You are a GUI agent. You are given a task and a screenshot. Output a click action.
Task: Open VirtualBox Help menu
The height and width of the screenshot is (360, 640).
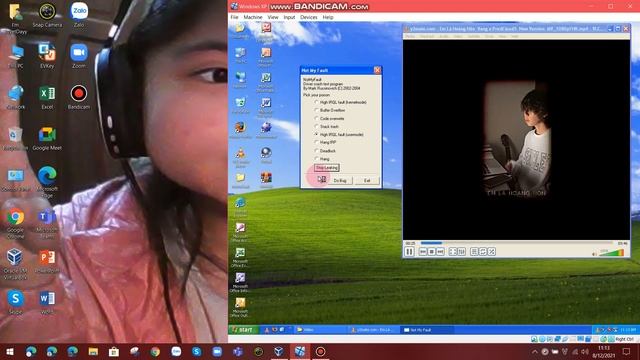[x=328, y=17]
